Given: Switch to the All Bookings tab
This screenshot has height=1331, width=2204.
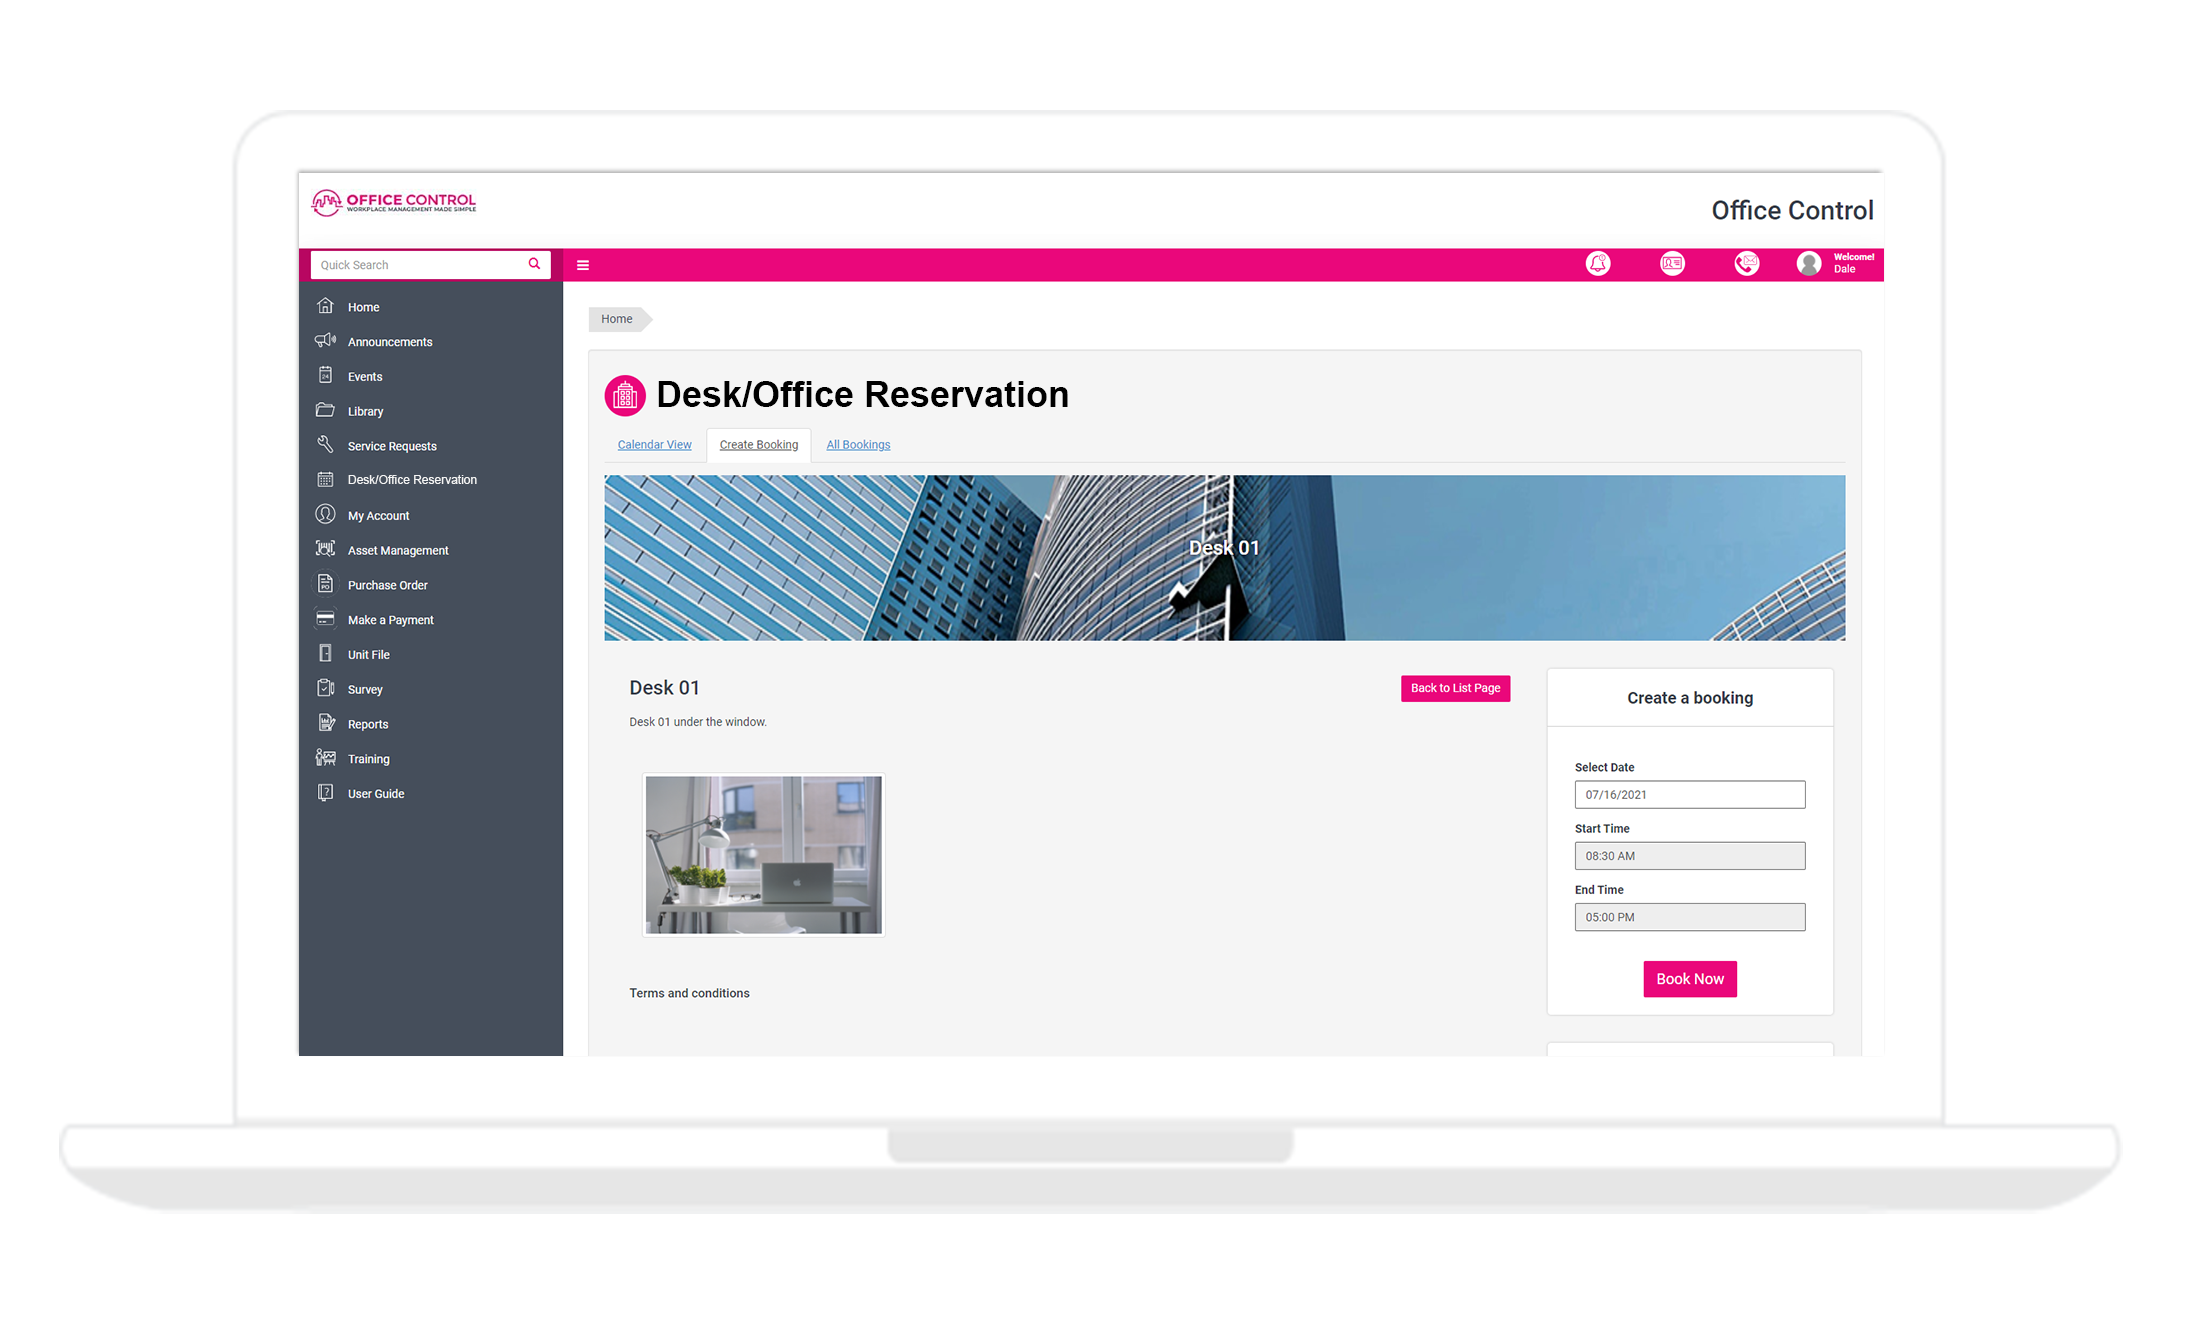Looking at the screenshot, I should (x=858, y=445).
